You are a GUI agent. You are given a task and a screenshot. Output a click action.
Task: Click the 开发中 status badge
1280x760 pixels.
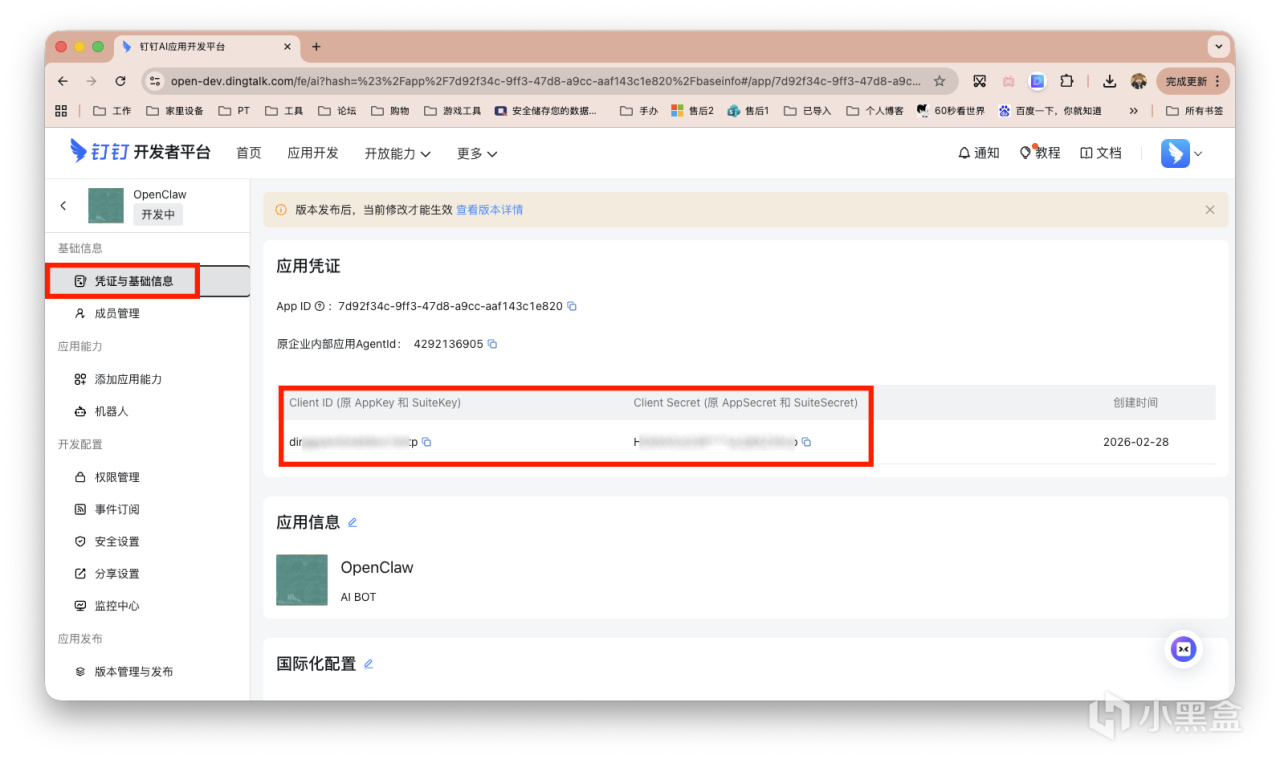coord(159,215)
